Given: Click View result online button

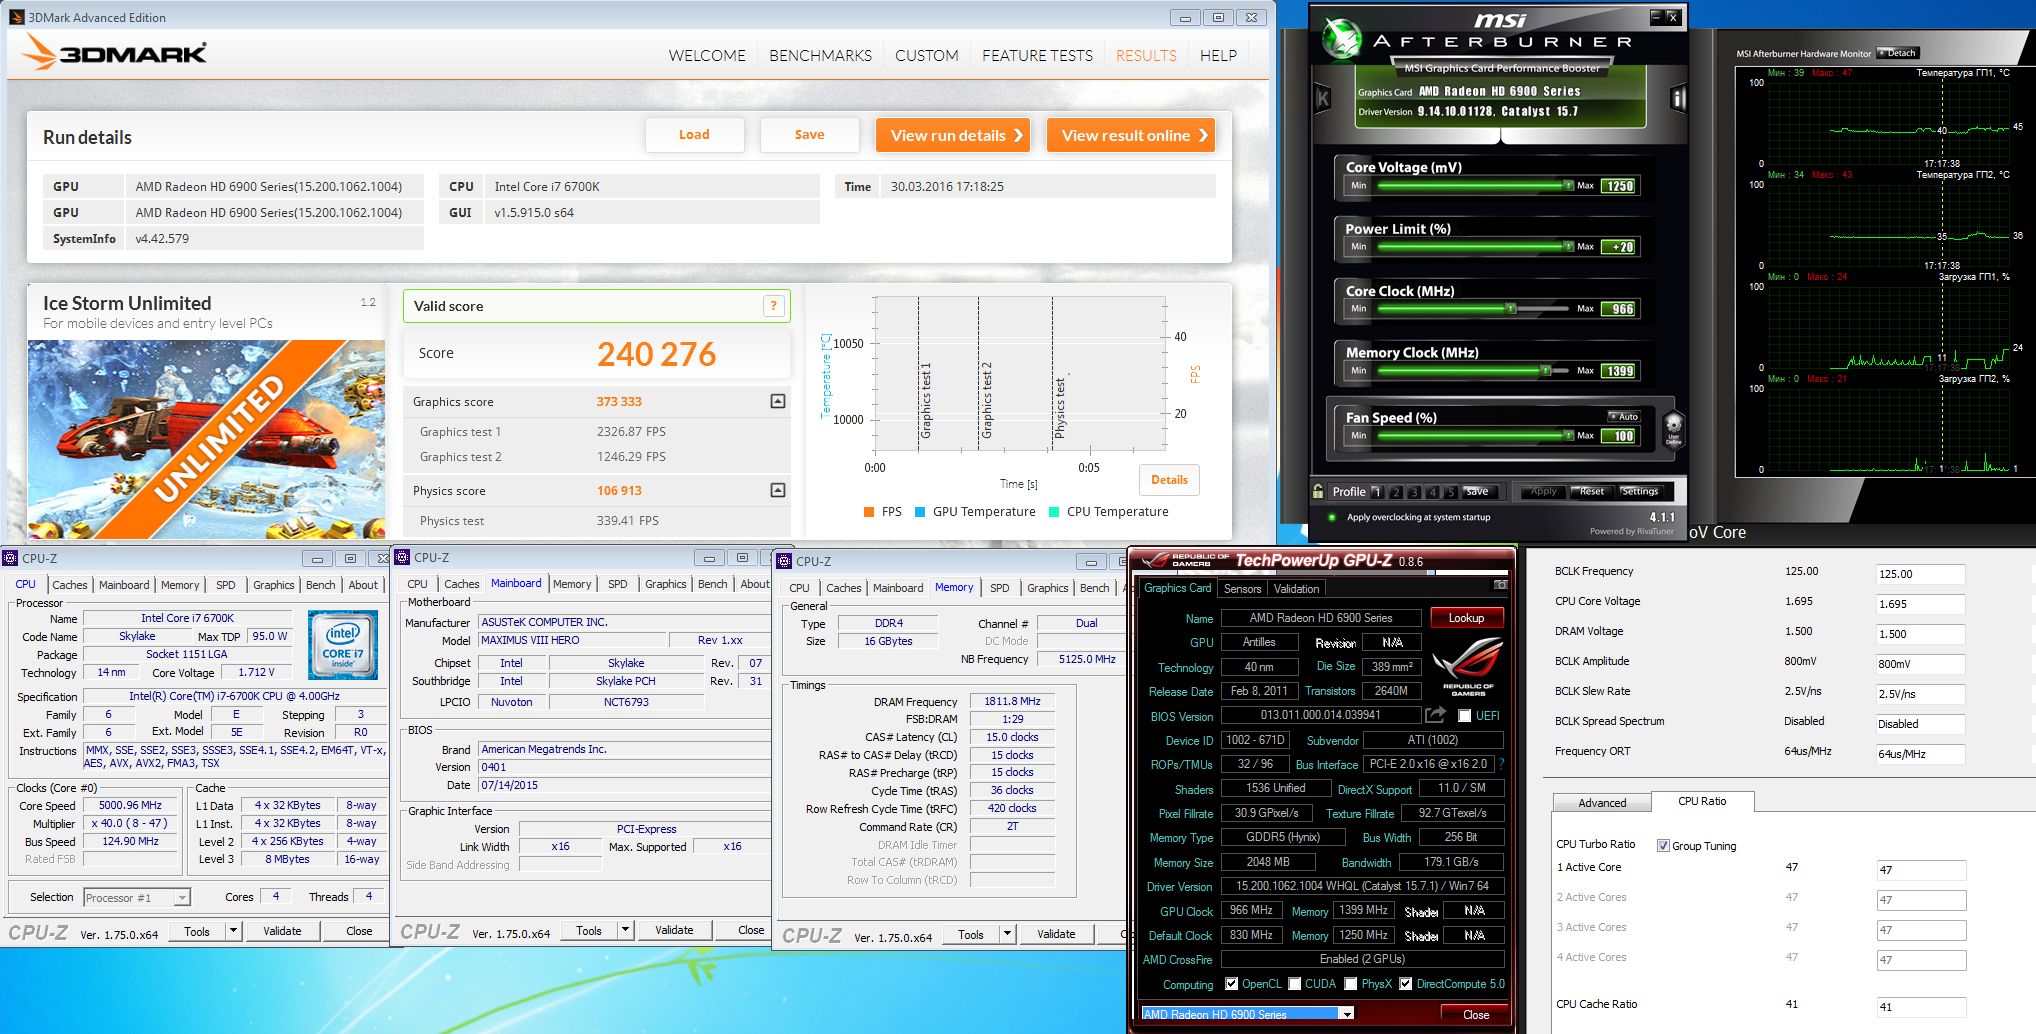Looking at the screenshot, I should point(1132,135).
